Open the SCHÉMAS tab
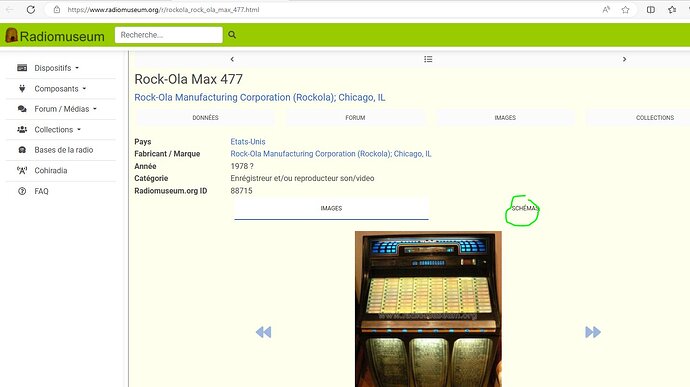This screenshot has width=690, height=387. click(525, 208)
